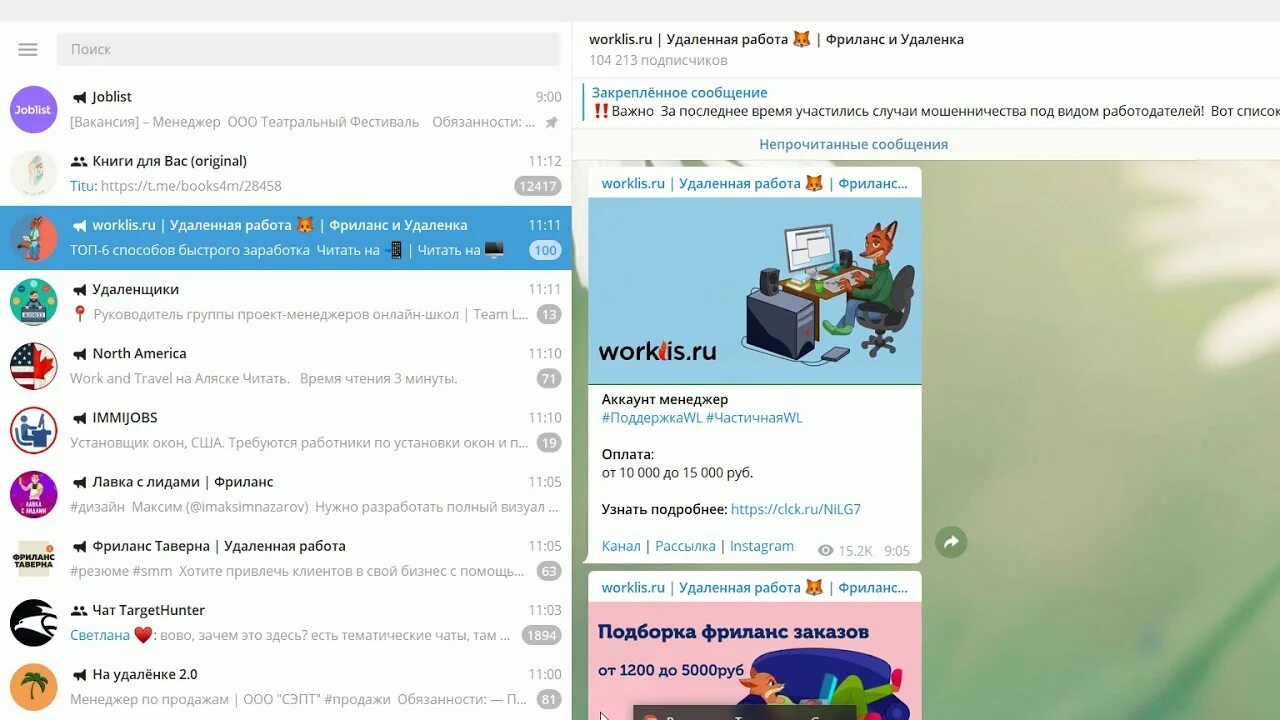Select Фриланс Таверна | Удаленная работа title
The width and height of the screenshot is (1280, 720).
[x=219, y=546]
